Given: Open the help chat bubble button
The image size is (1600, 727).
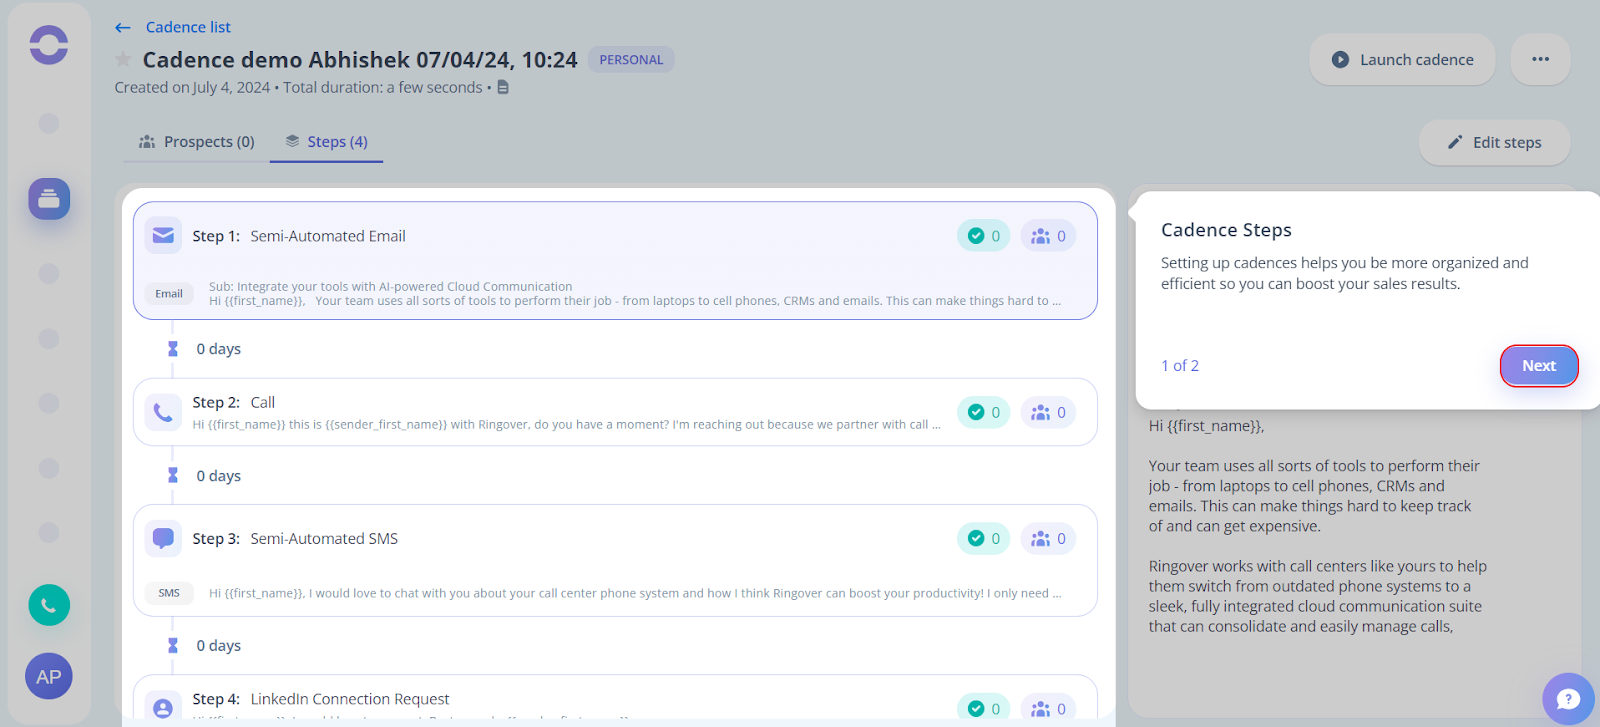Looking at the screenshot, I should [x=1568, y=699].
